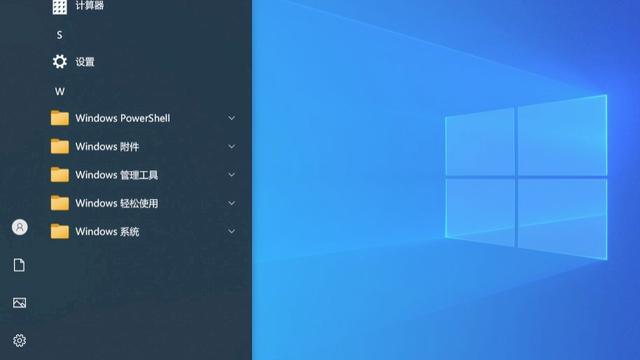Select the Windows PowerShell label
Screen dimensions: 640x360
click(122, 118)
